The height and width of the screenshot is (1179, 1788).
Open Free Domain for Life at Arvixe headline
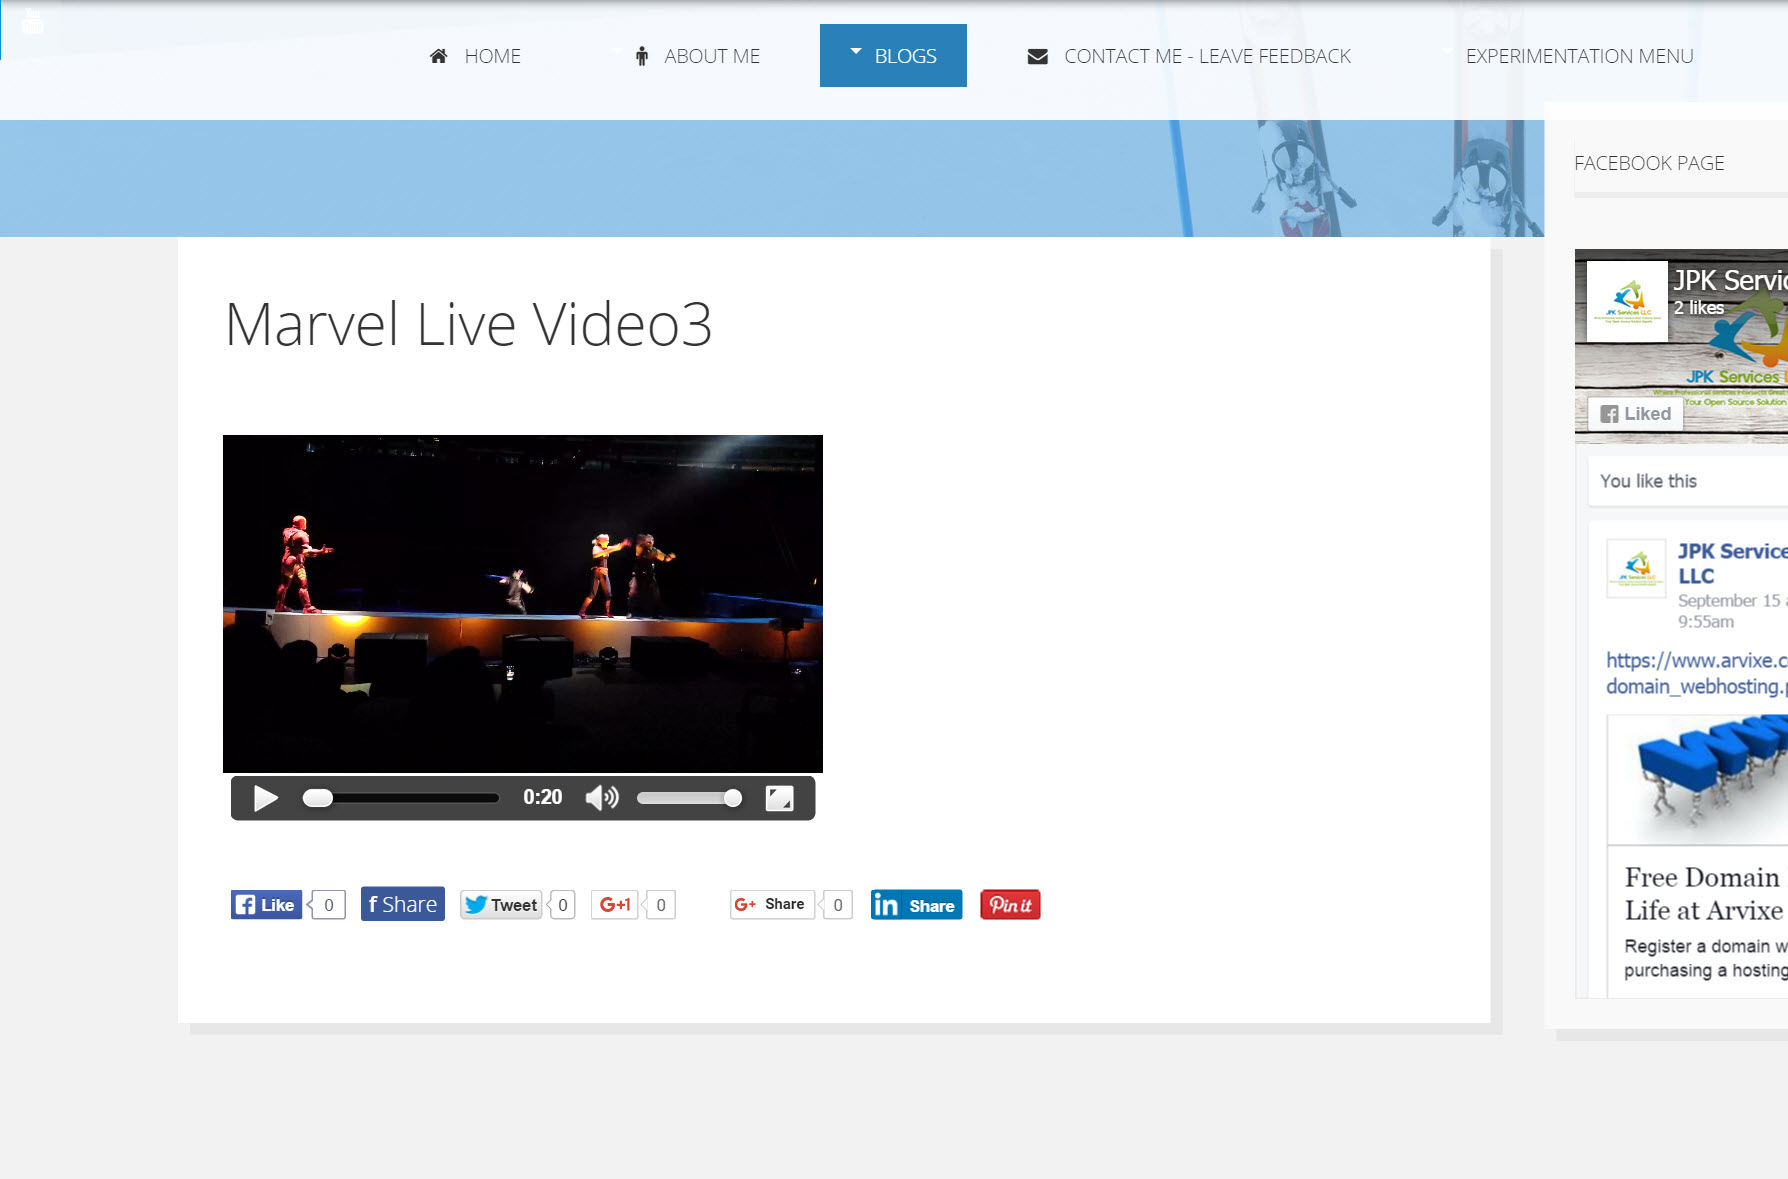[x=1704, y=894]
